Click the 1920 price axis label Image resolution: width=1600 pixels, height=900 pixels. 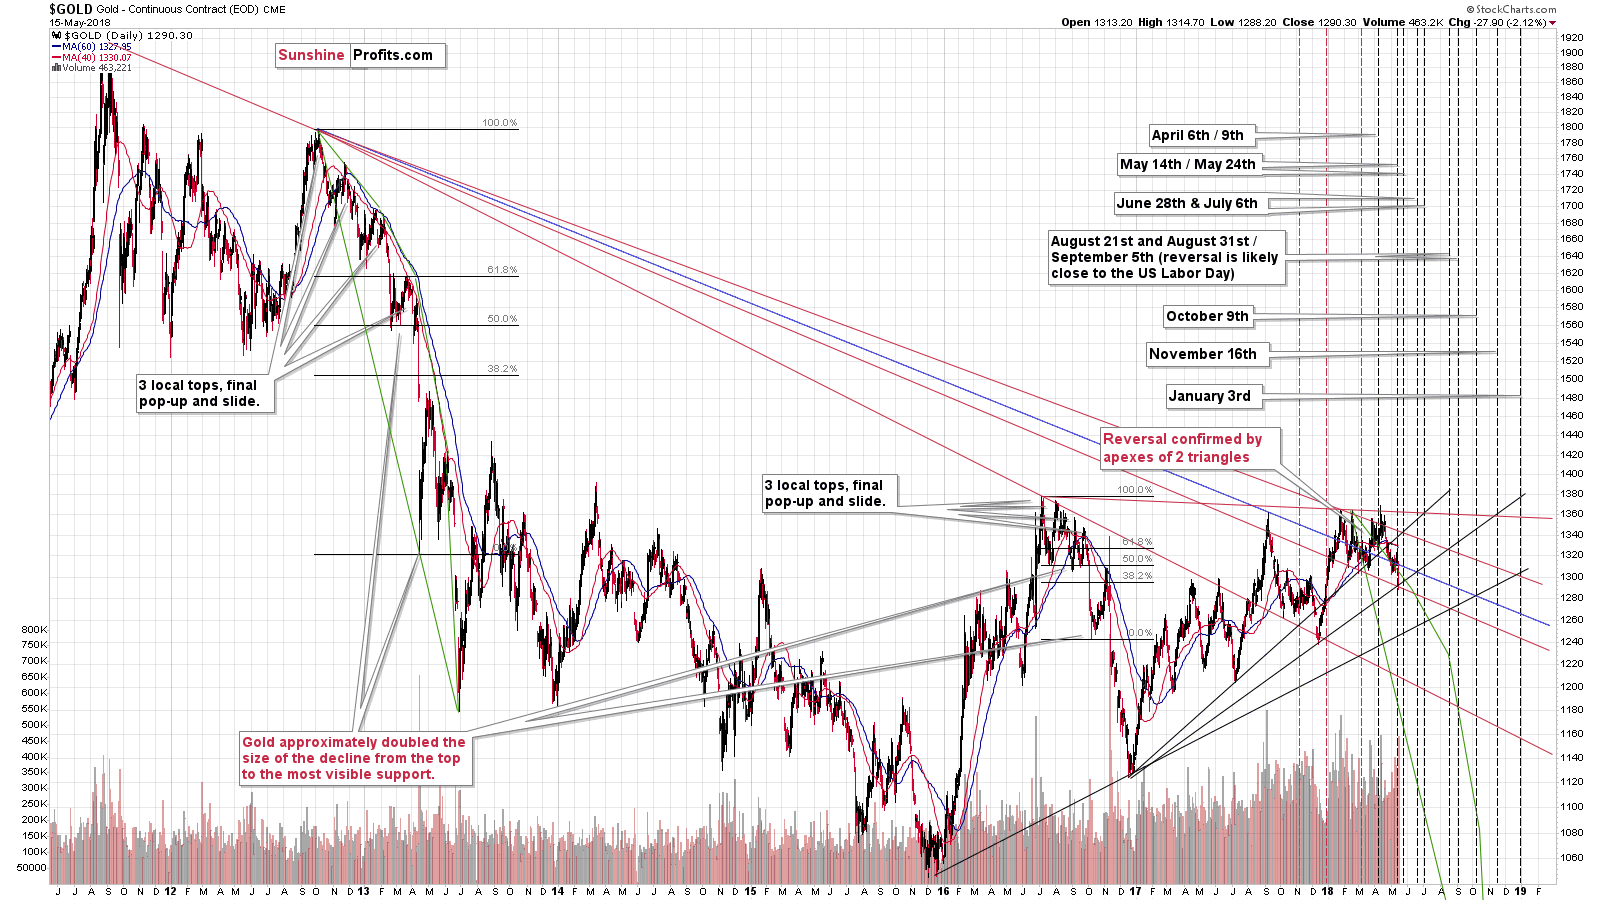[x=1572, y=37]
